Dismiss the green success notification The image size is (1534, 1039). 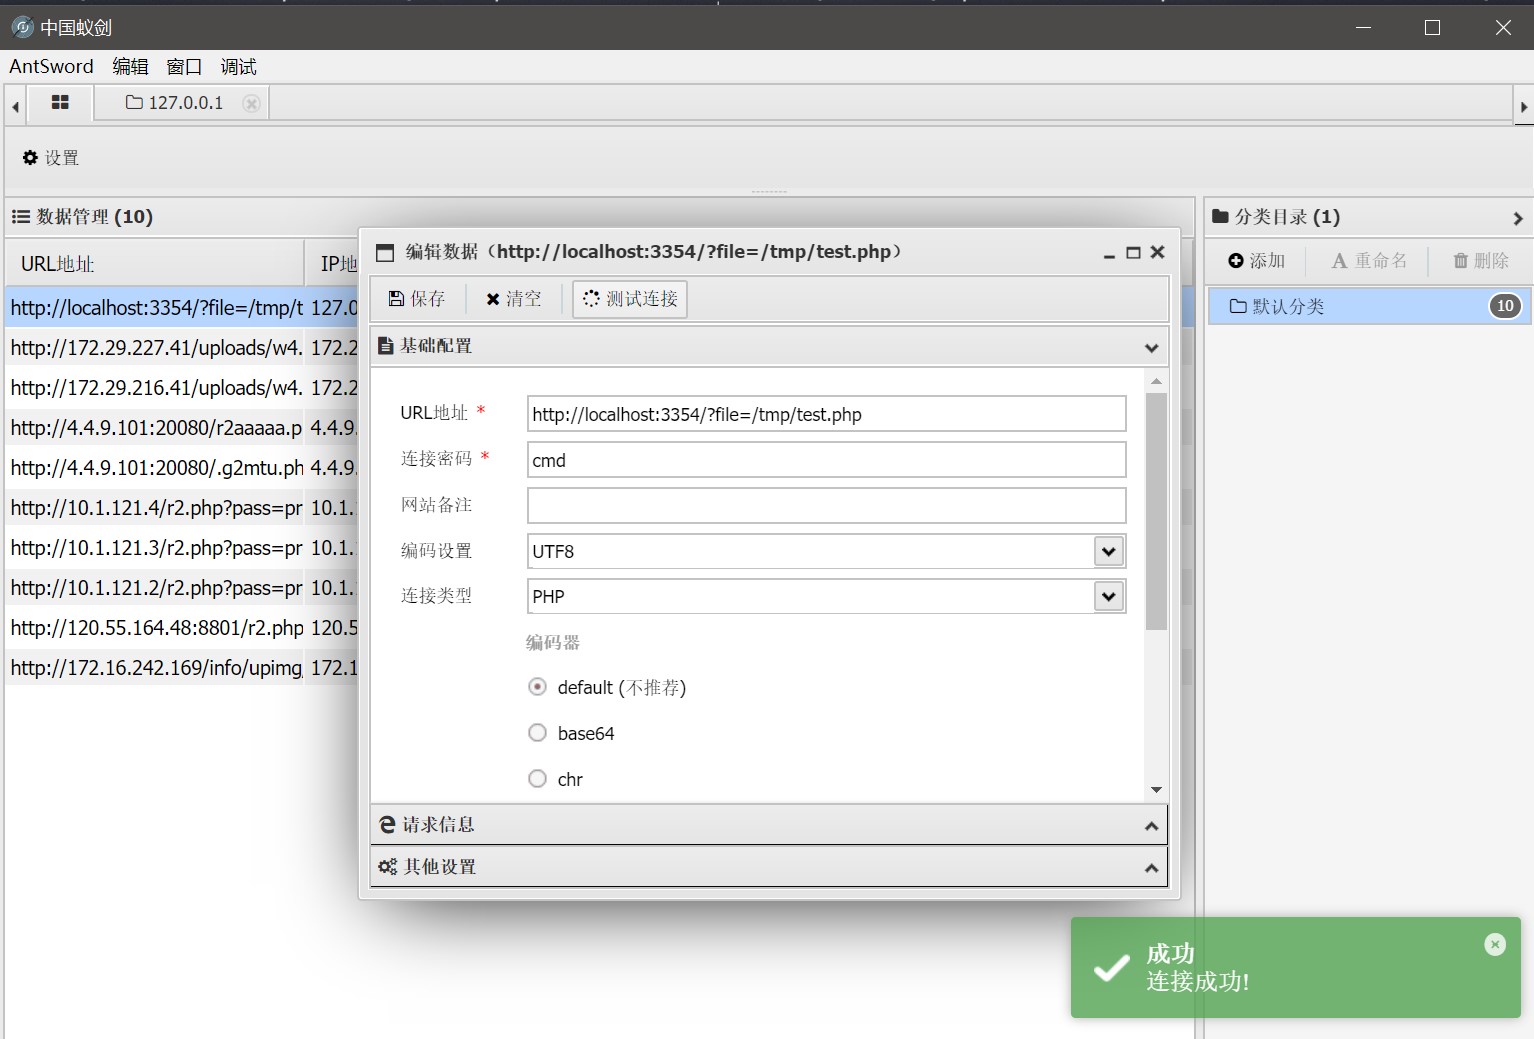point(1494,945)
